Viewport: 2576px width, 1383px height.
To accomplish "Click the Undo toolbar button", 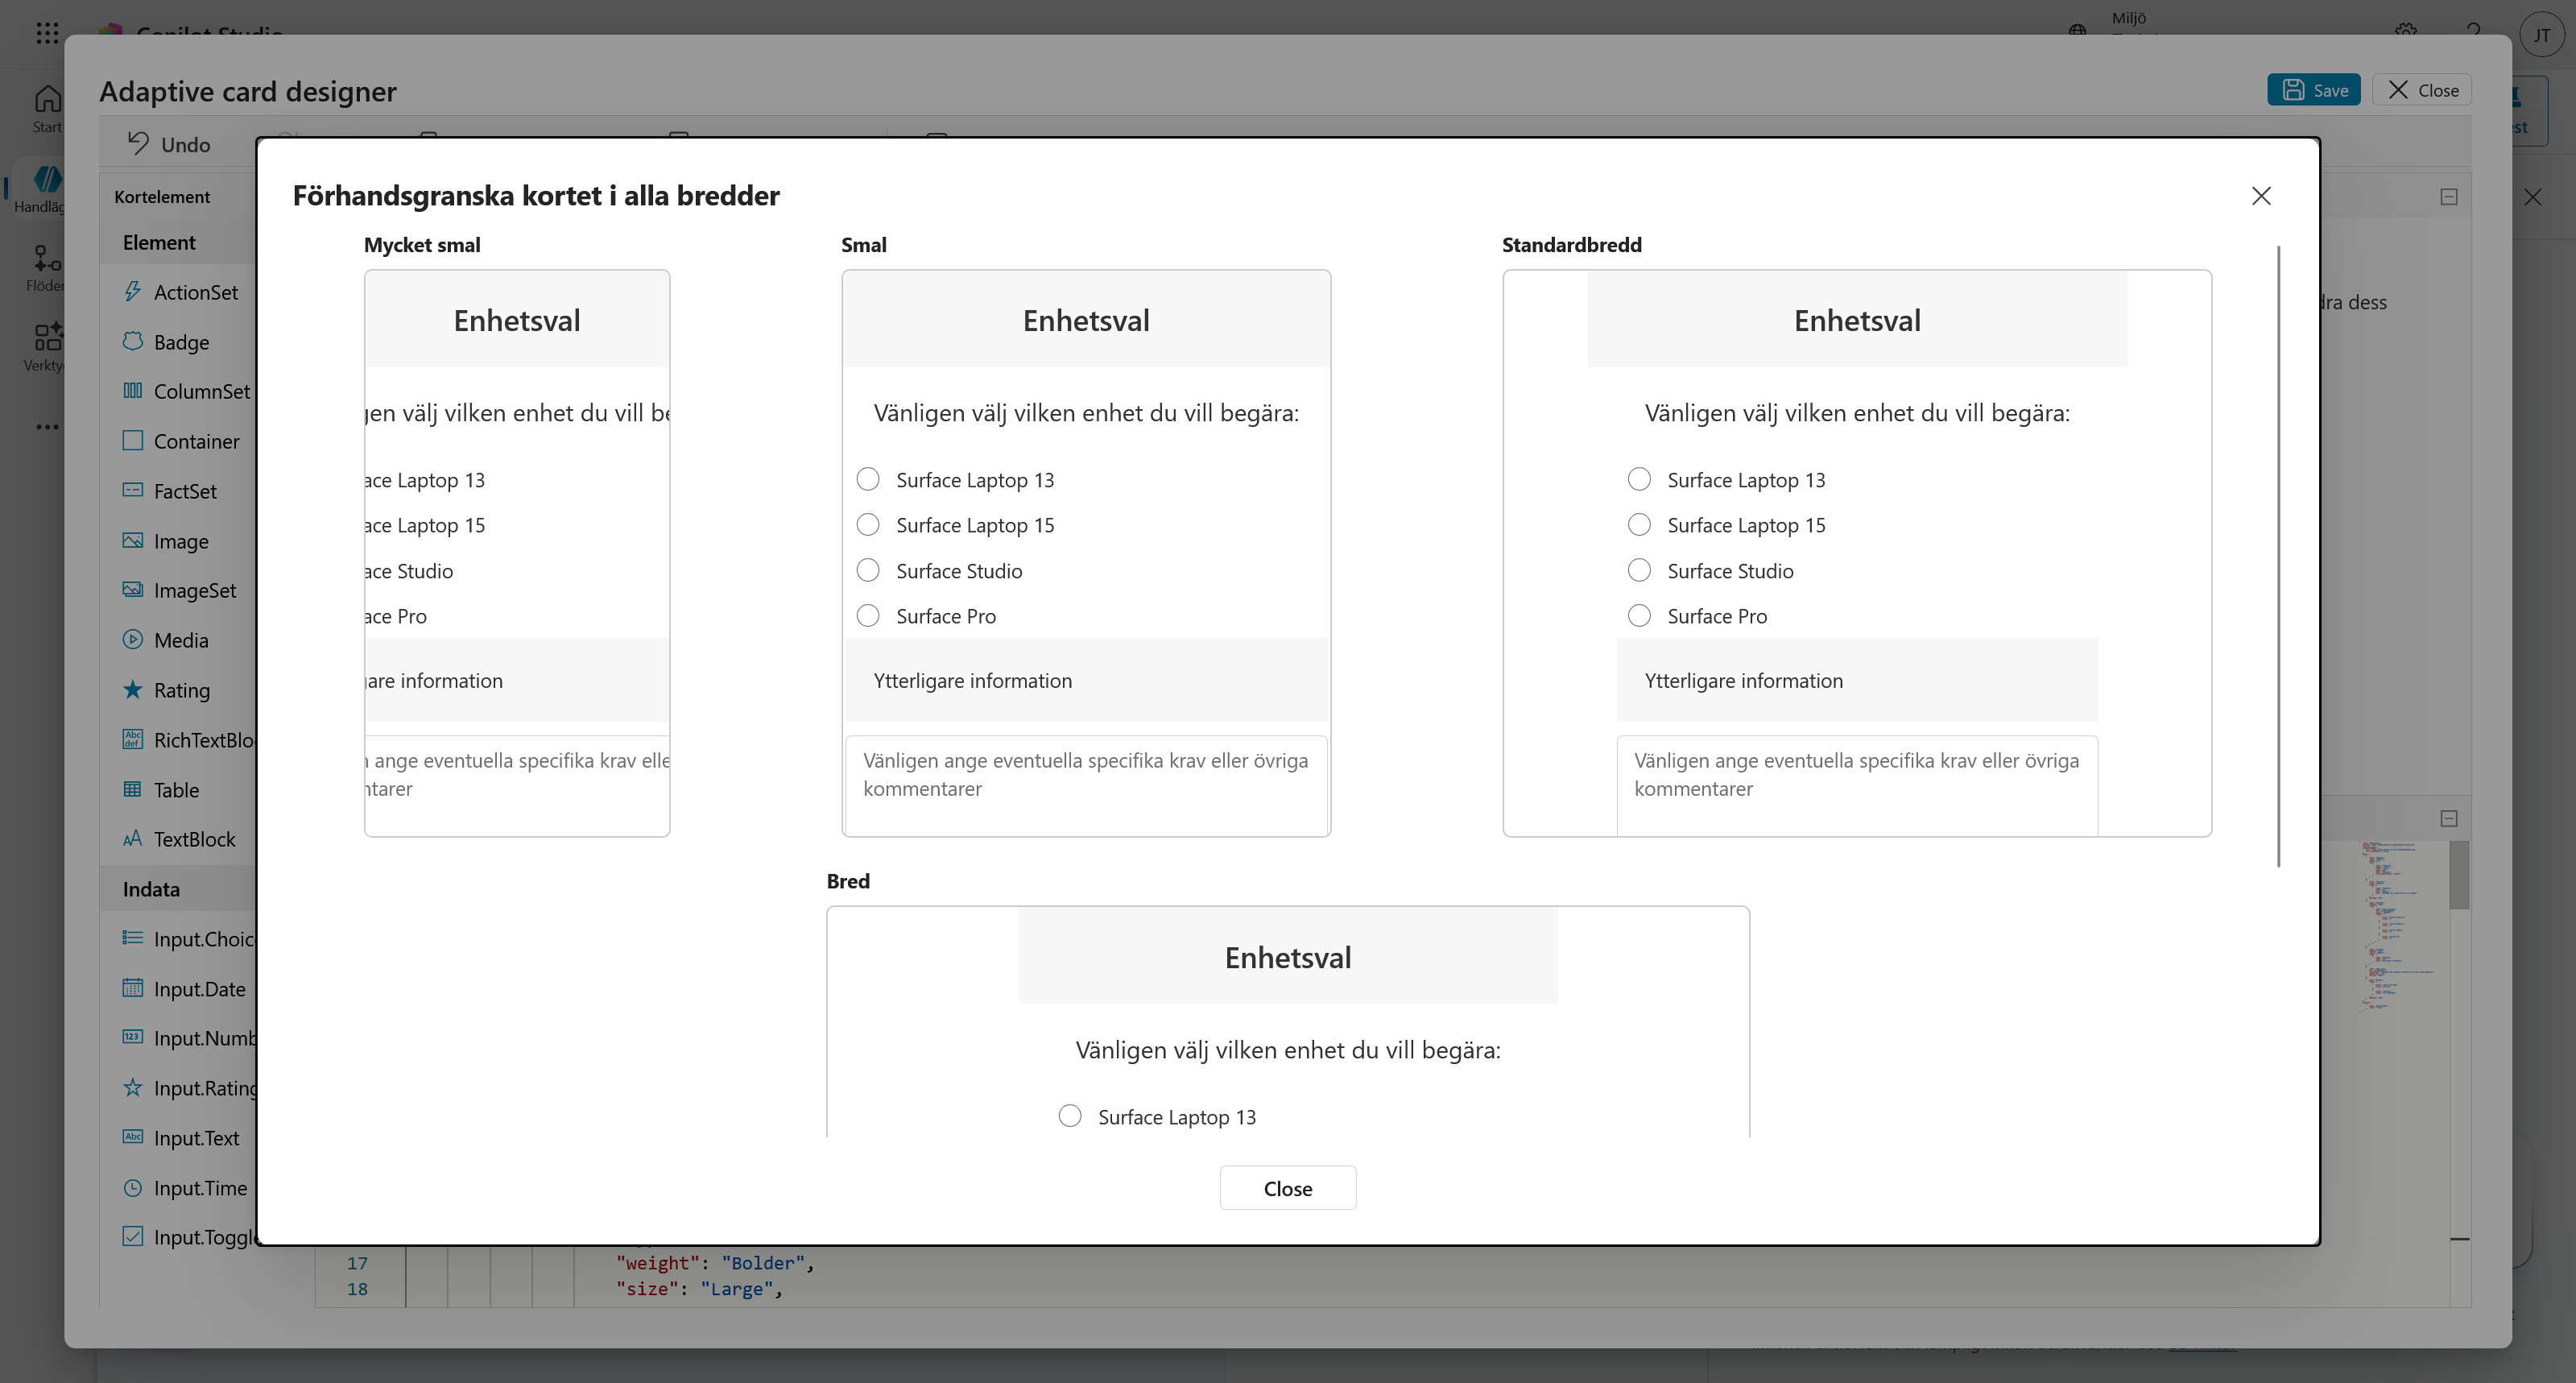I will click(169, 144).
